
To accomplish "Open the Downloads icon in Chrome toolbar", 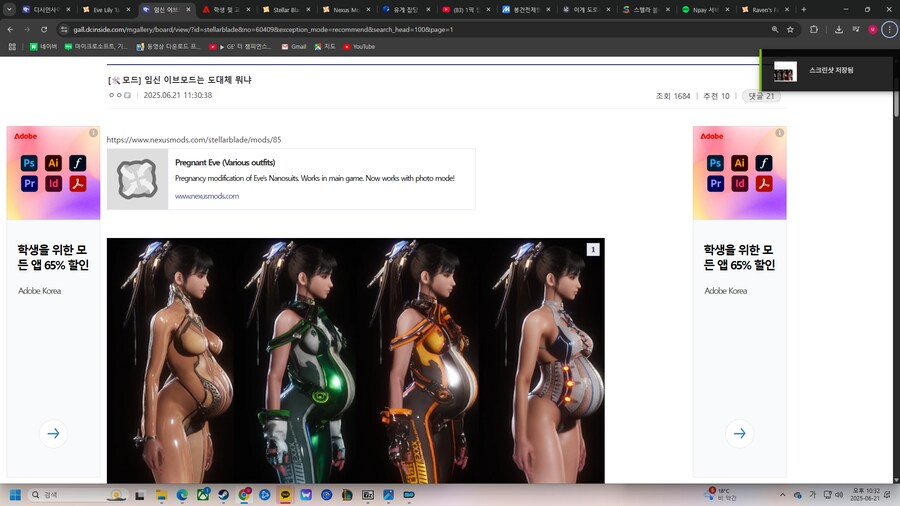I will (x=839, y=29).
